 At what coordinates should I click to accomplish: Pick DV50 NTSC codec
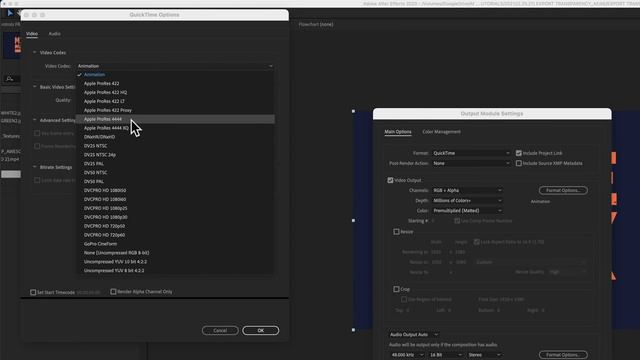175,173
